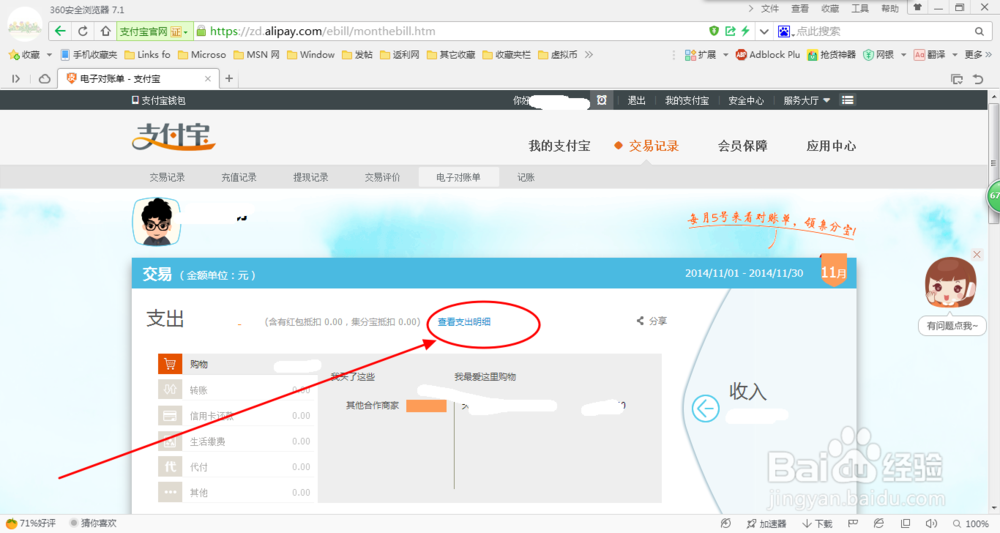Open 应用中心 in main navigation
The height and width of the screenshot is (533, 1000).
point(831,146)
